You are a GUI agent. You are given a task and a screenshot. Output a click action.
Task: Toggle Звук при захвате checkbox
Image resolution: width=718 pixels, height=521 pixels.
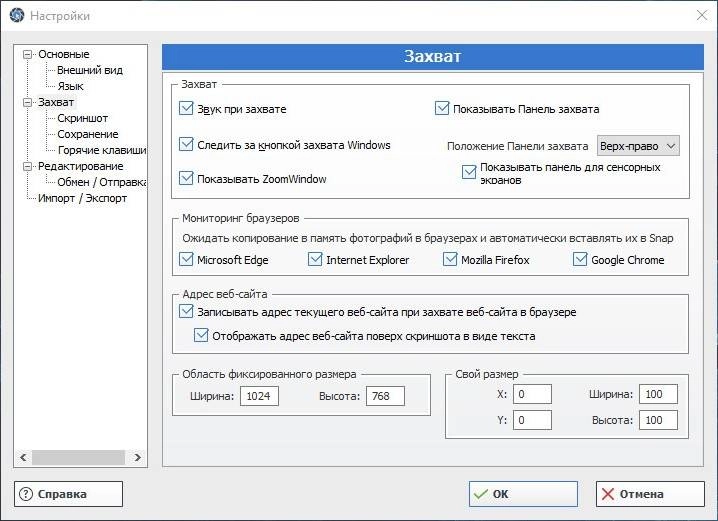pos(186,109)
